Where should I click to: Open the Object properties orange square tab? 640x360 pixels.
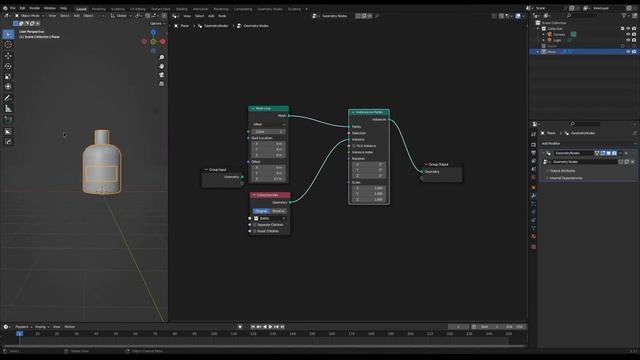[533, 187]
